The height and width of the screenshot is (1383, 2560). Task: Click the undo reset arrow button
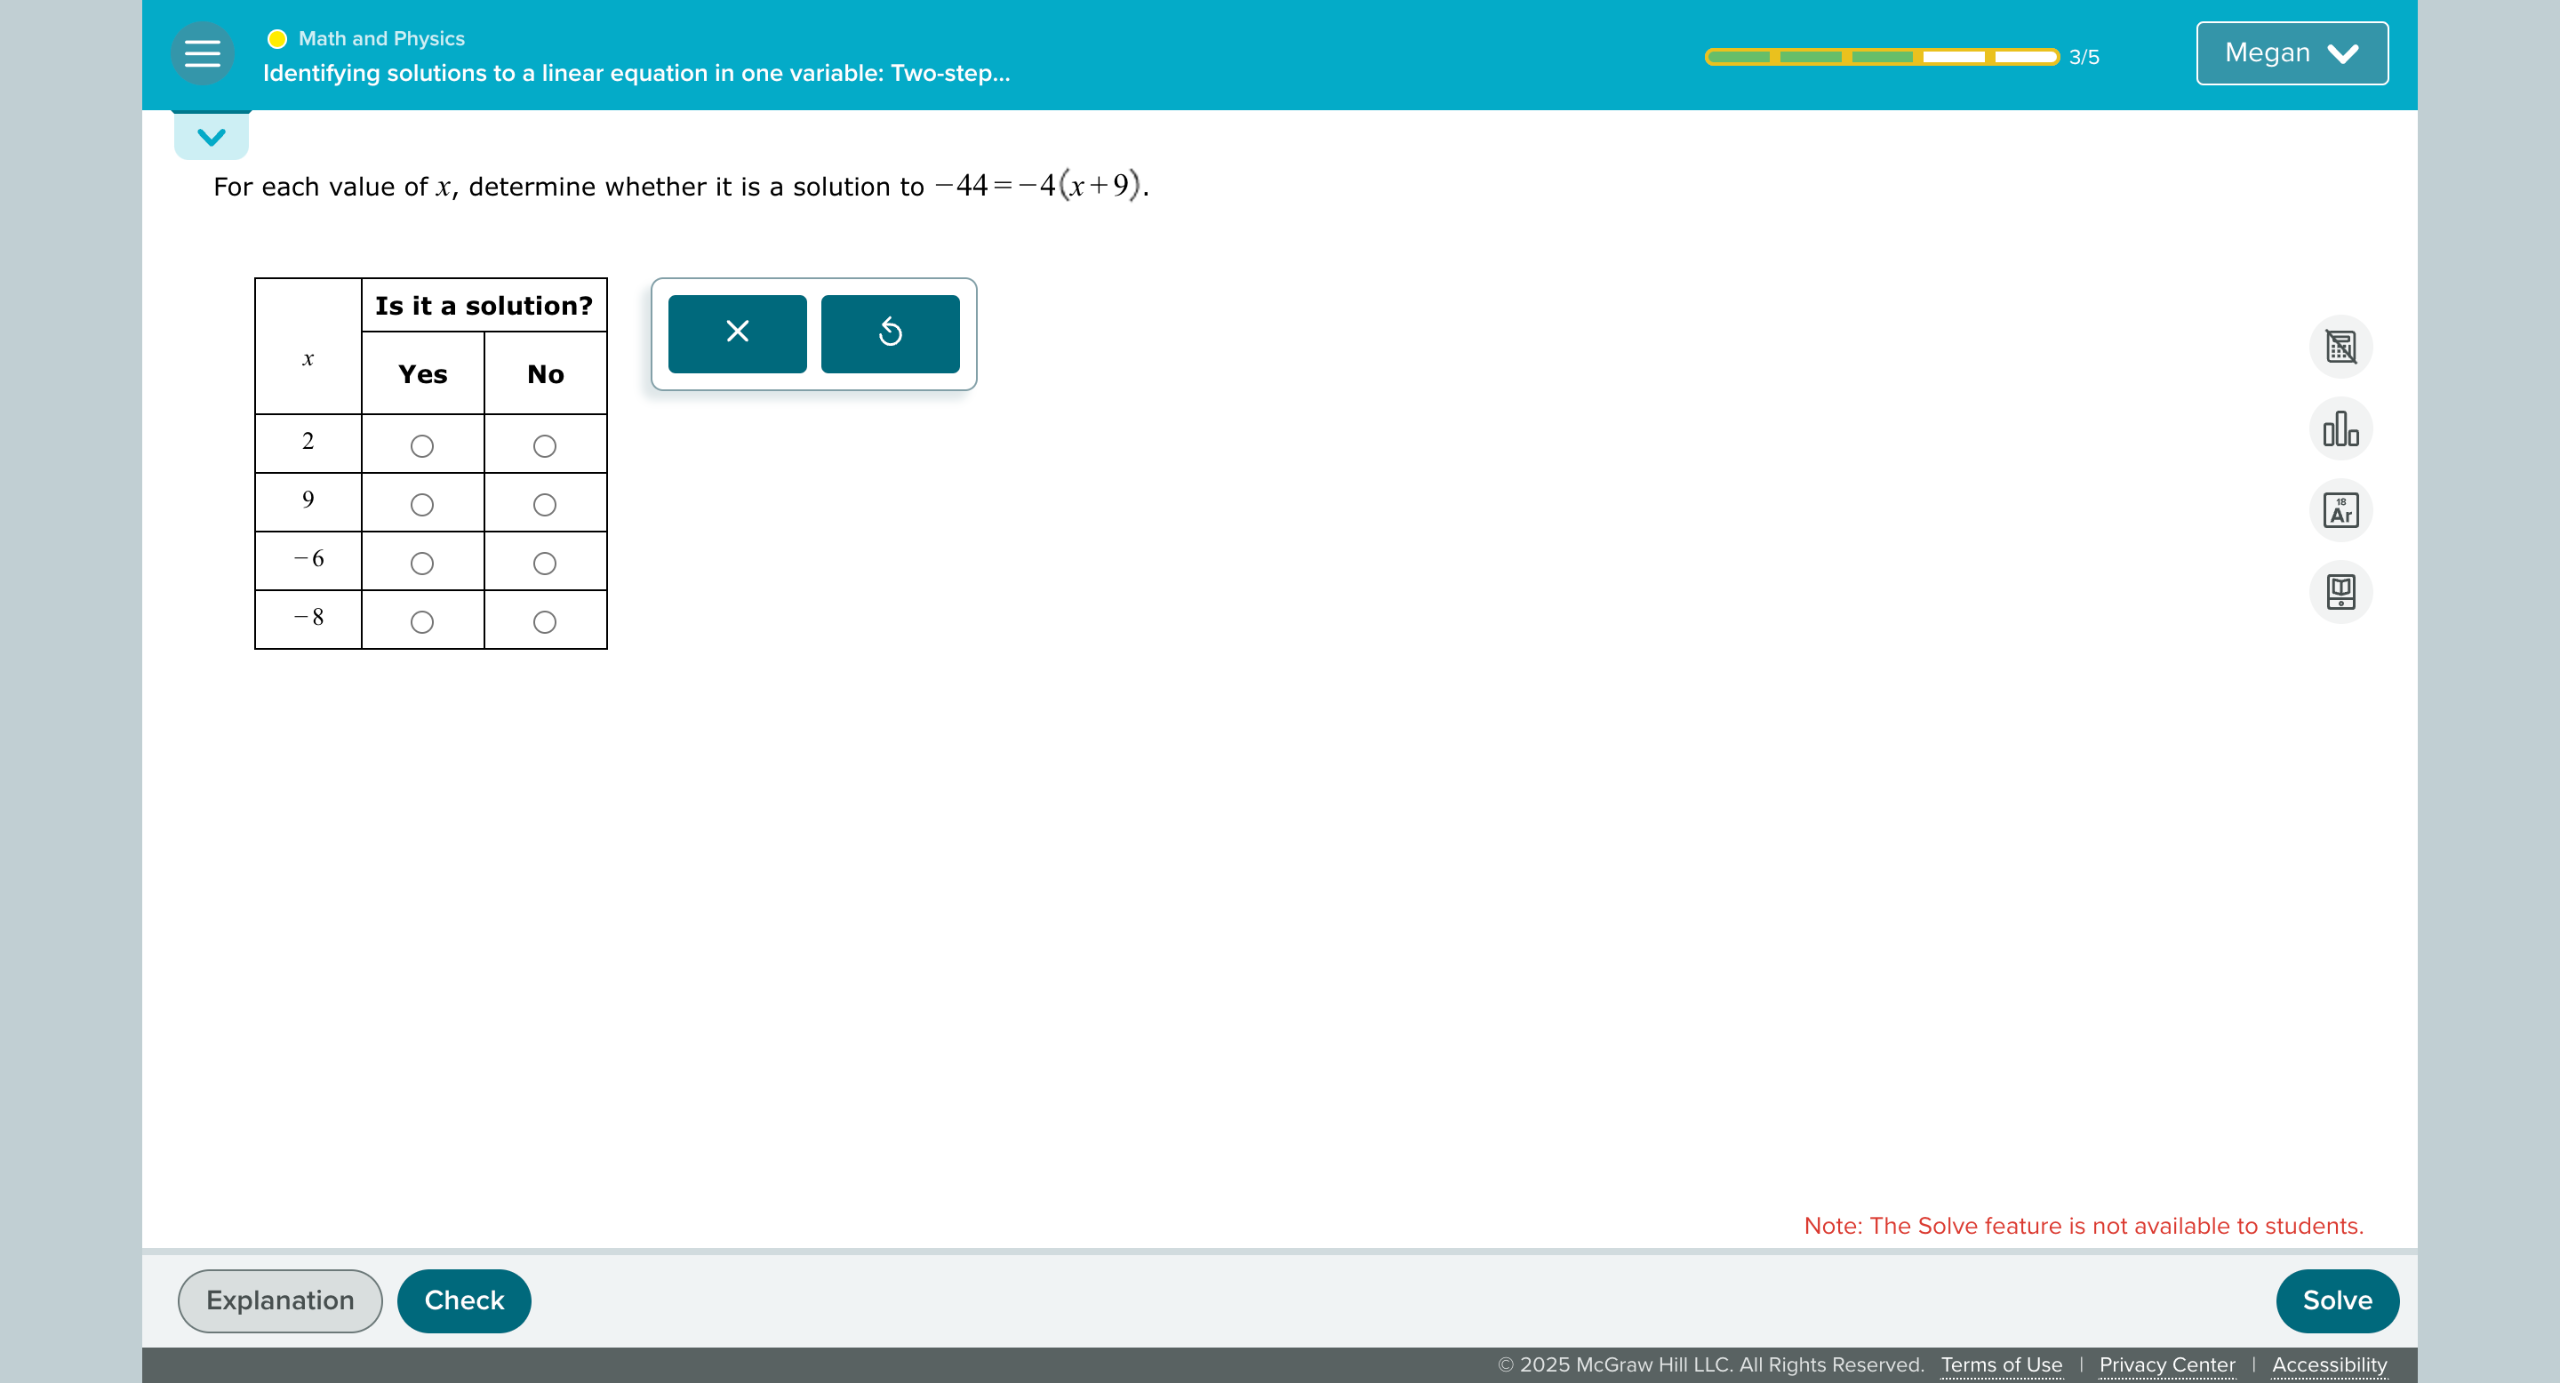890,333
